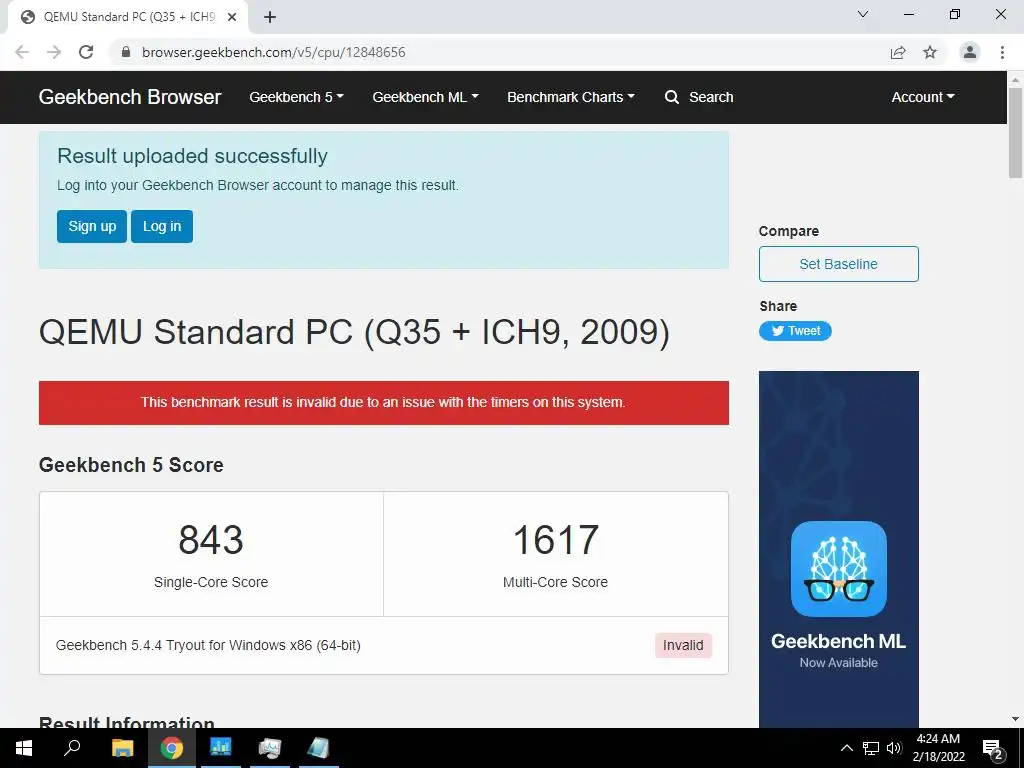Open a new browser tab

click(270, 17)
